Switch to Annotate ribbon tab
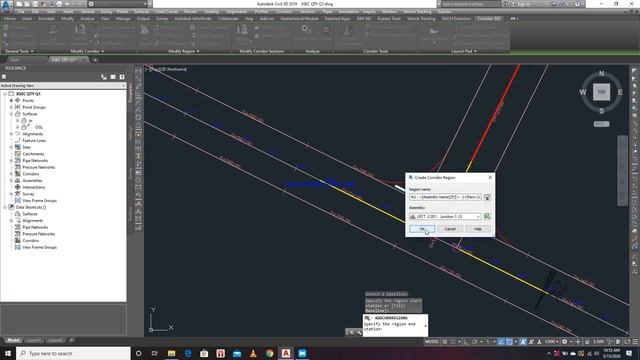This screenshot has width=640, height=360. [46, 19]
